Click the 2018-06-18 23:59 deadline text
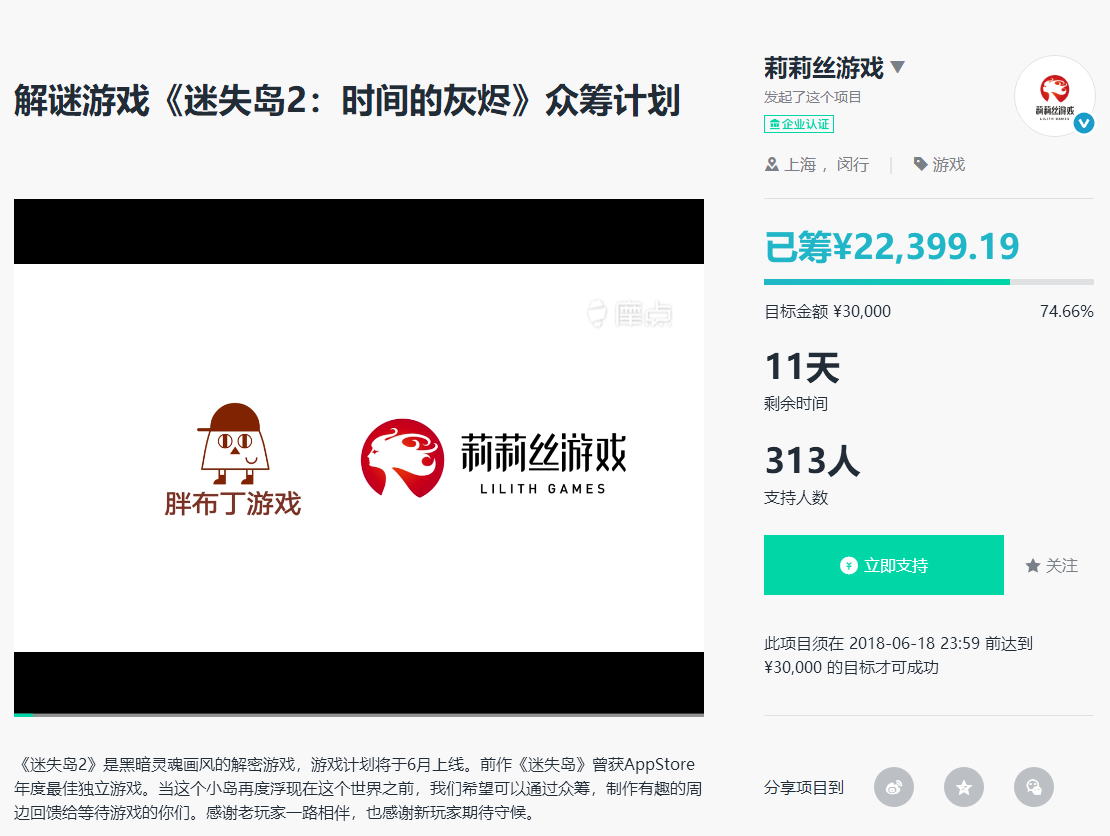 tap(914, 643)
